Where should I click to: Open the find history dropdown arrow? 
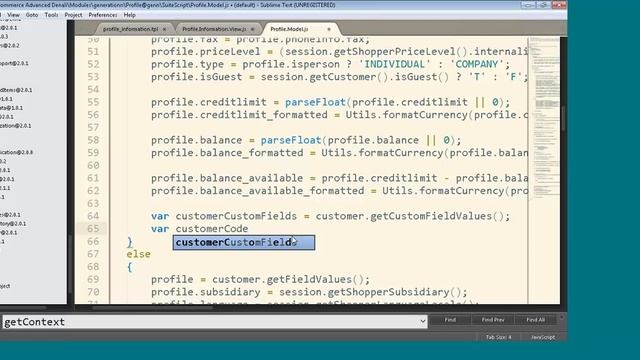(422, 322)
